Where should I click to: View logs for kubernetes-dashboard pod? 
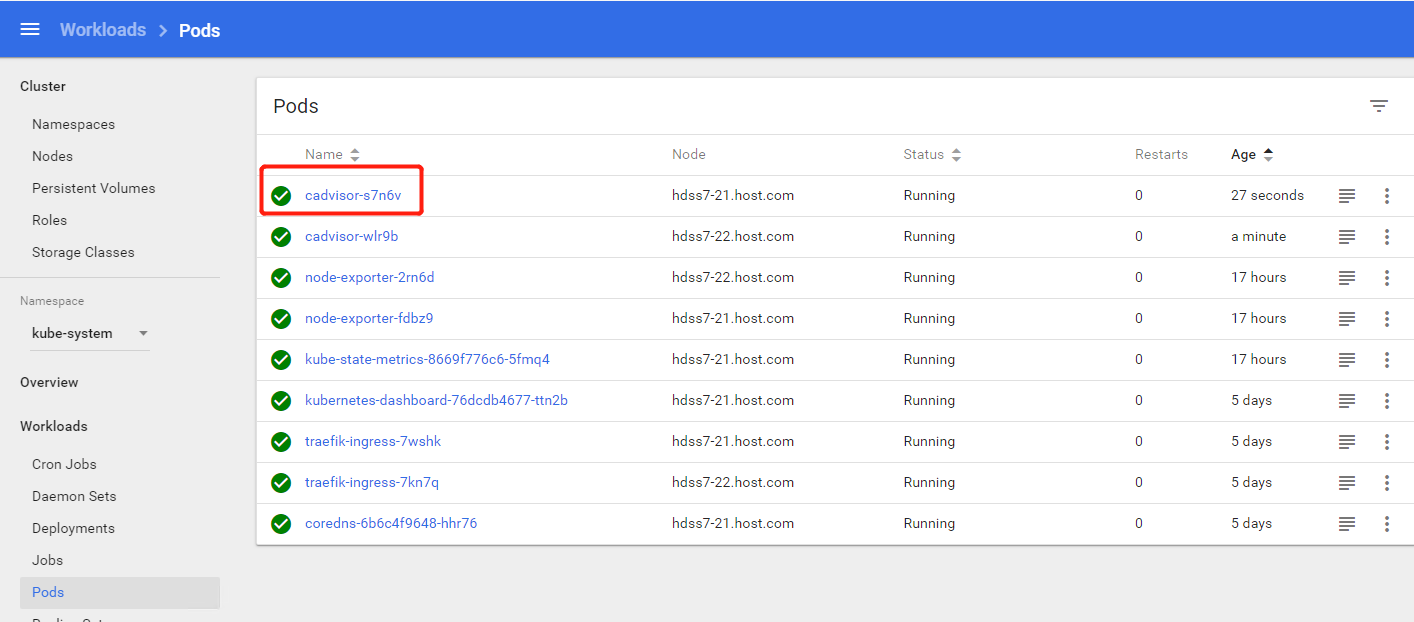coord(1347,401)
